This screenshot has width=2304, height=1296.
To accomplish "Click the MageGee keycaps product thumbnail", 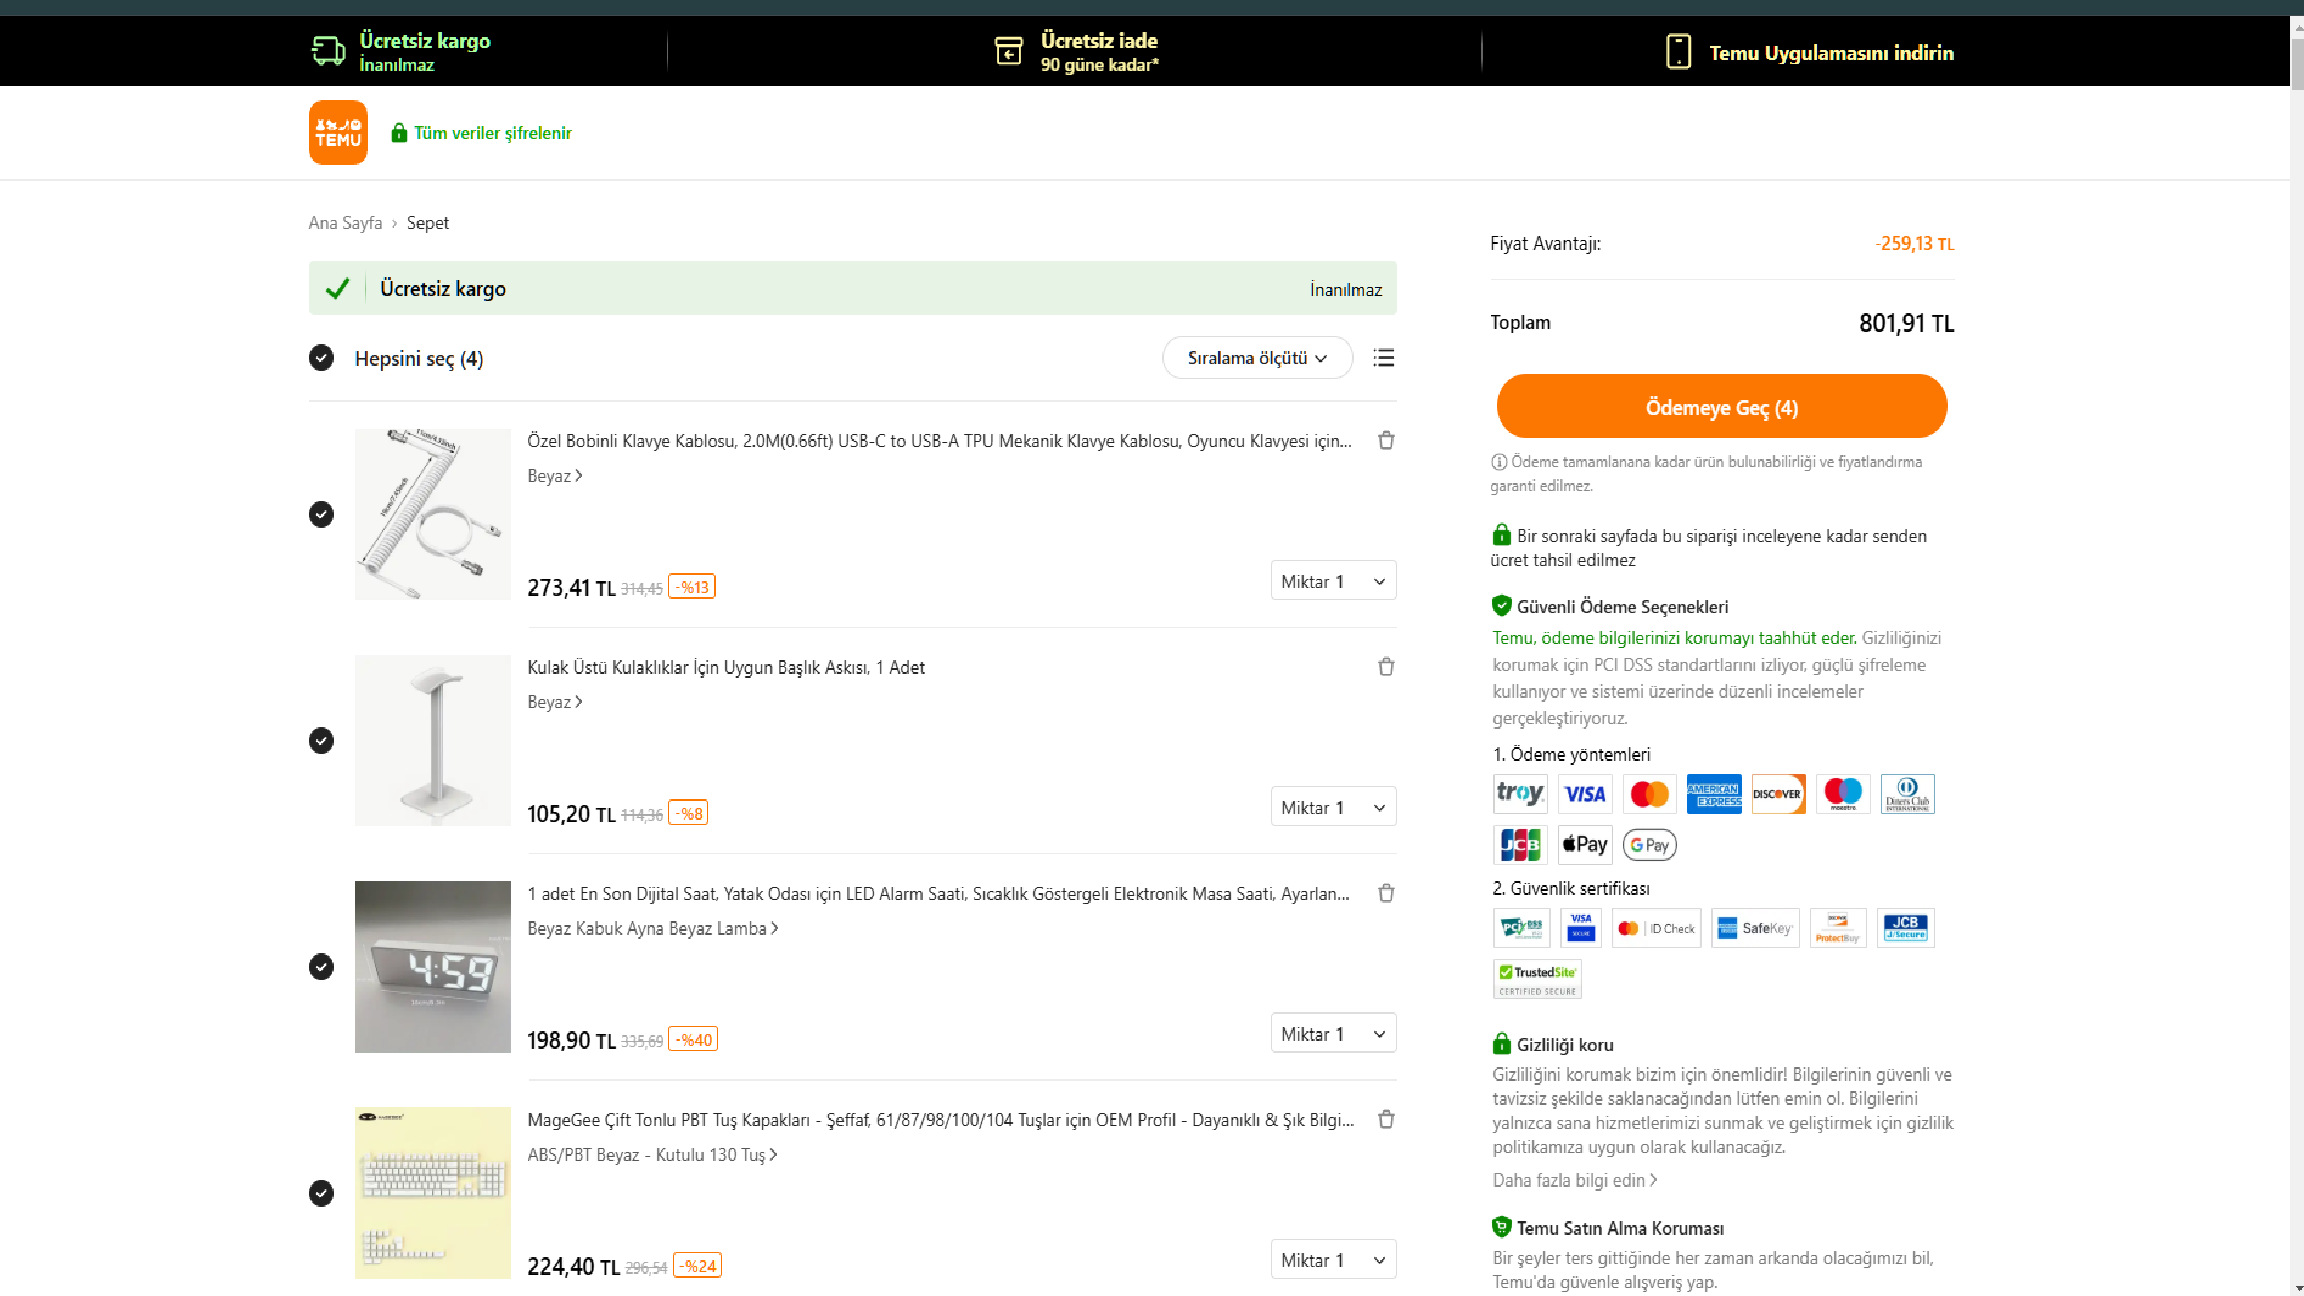I will point(432,1192).
